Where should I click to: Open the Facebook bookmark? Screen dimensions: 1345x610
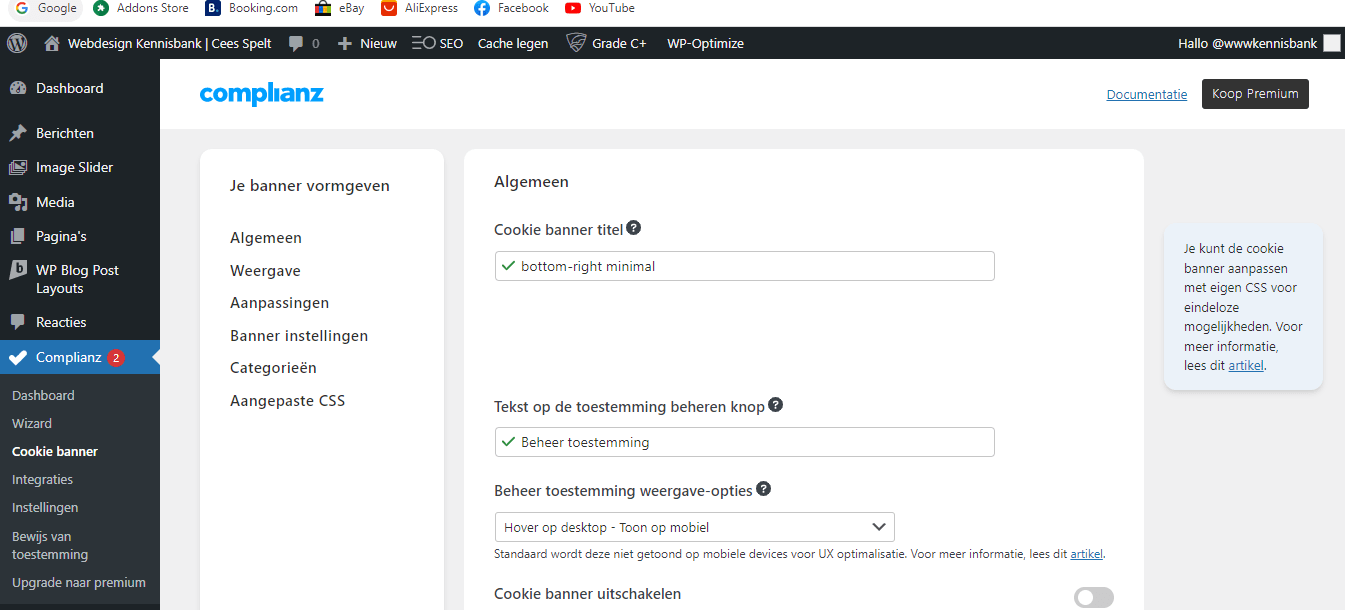(511, 8)
